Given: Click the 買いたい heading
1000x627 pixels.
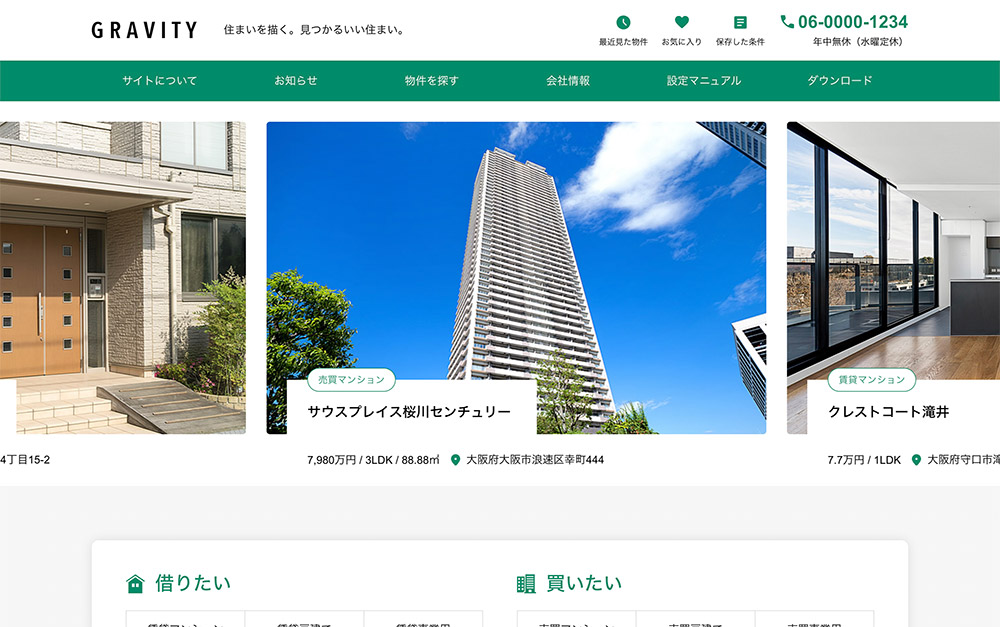Looking at the screenshot, I should coord(584,584).
